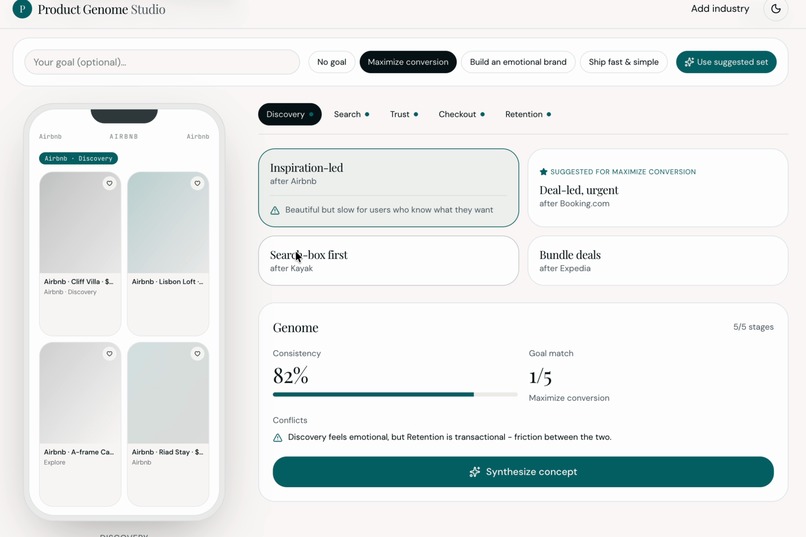Favorite the Lisbon Loft listing heart
Viewport: 806px width, 537px height.
click(197, 183)
